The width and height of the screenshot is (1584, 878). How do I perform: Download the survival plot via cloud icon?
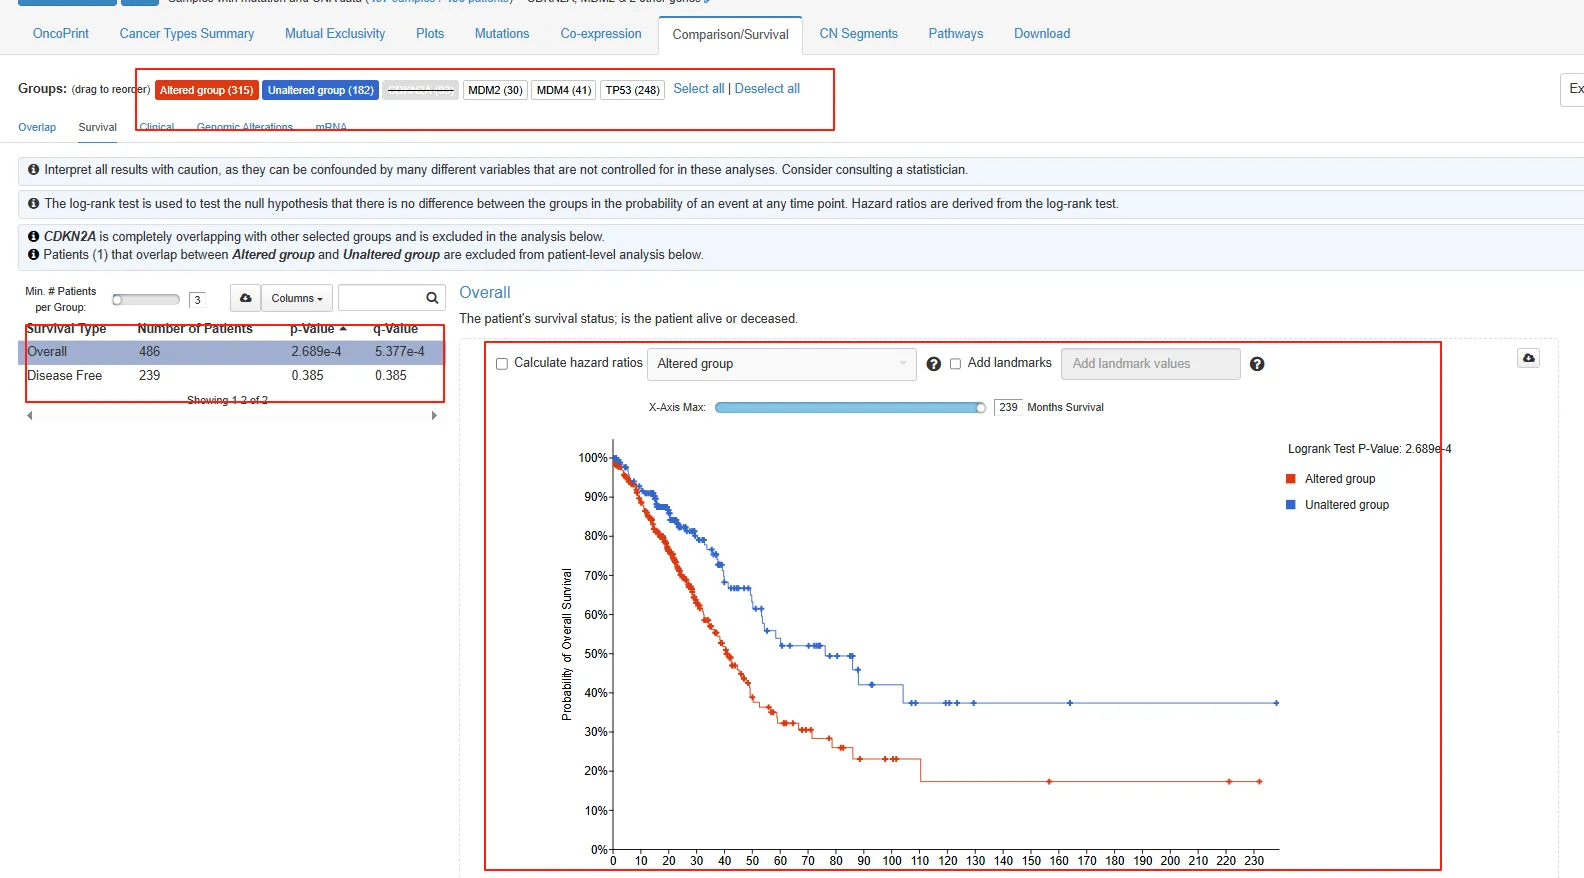(x=1528, y=358)
